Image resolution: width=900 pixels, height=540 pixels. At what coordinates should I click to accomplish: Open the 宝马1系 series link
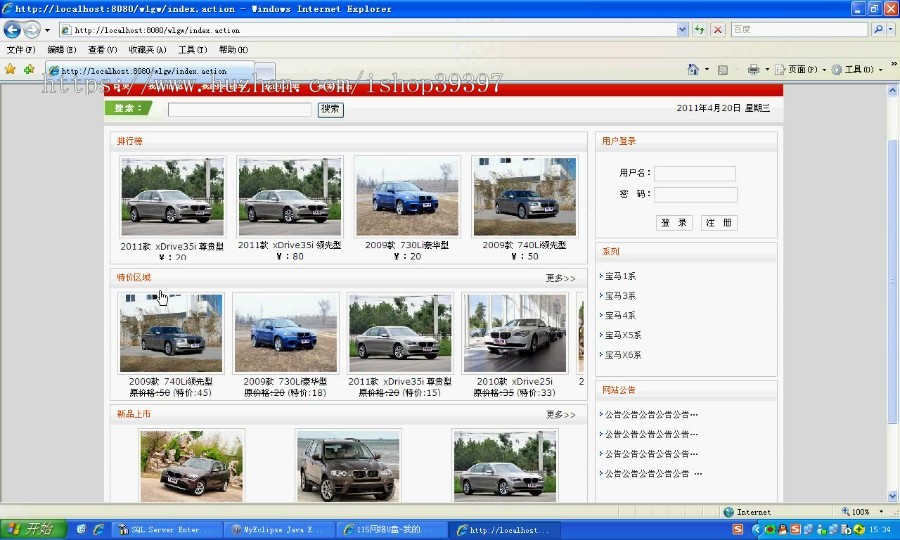coord(620,276)
